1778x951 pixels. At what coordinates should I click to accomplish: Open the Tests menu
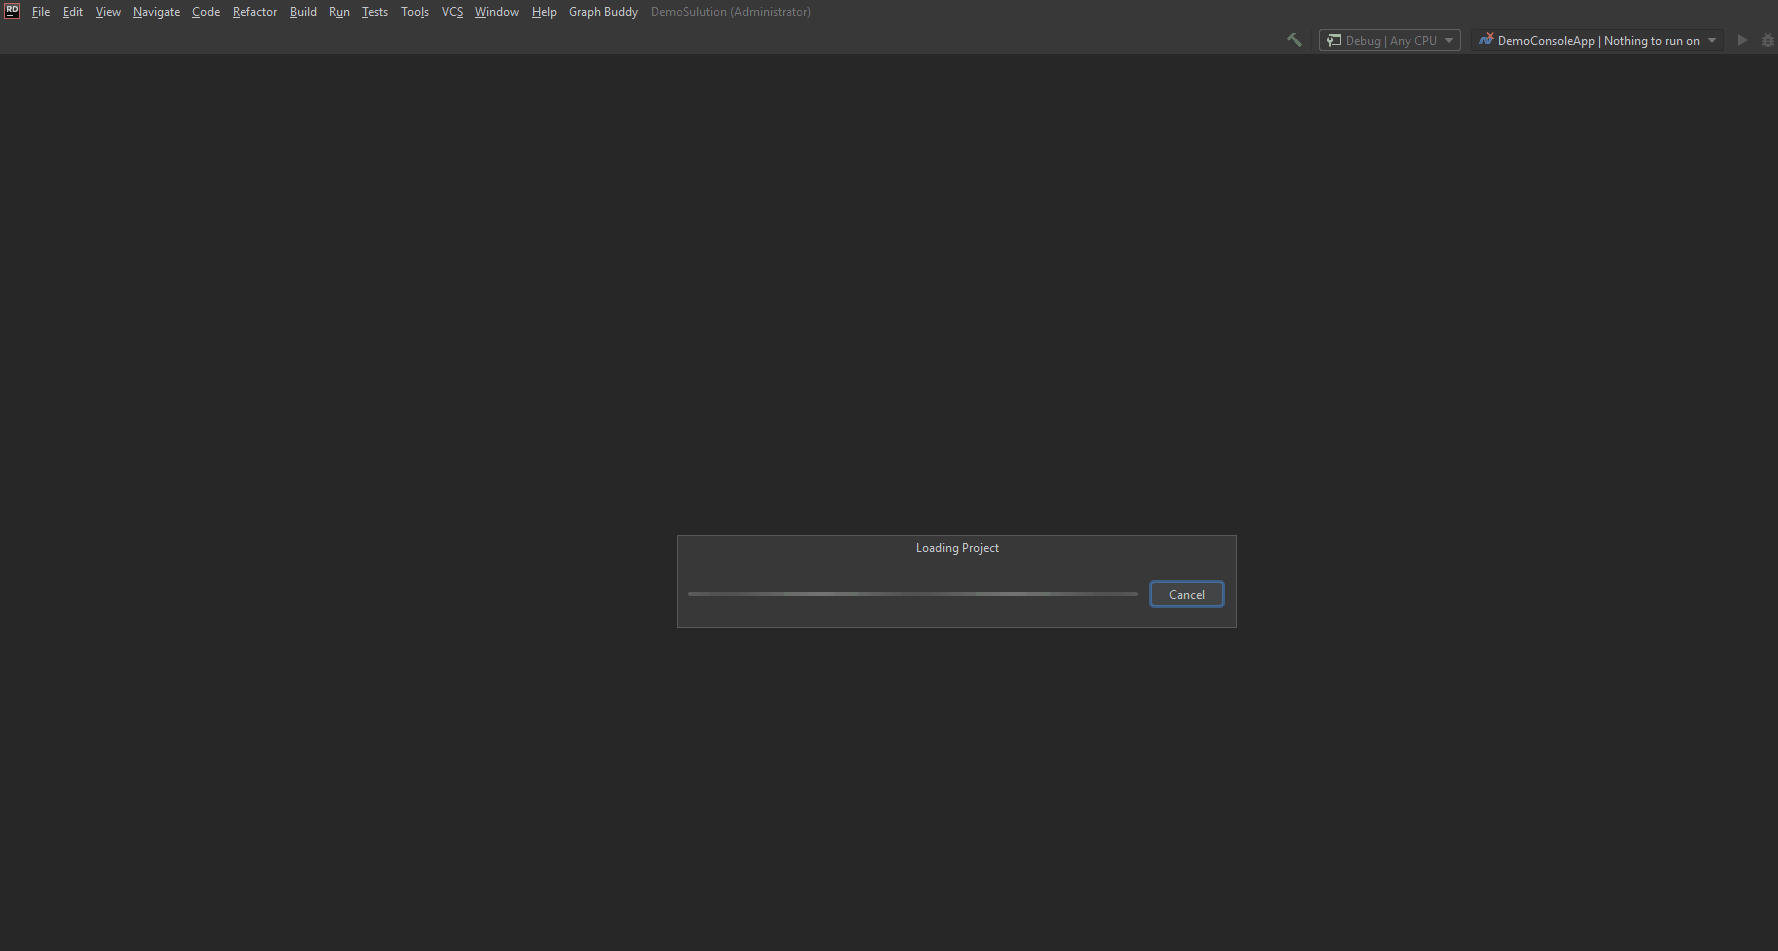(x=374, y=11)
